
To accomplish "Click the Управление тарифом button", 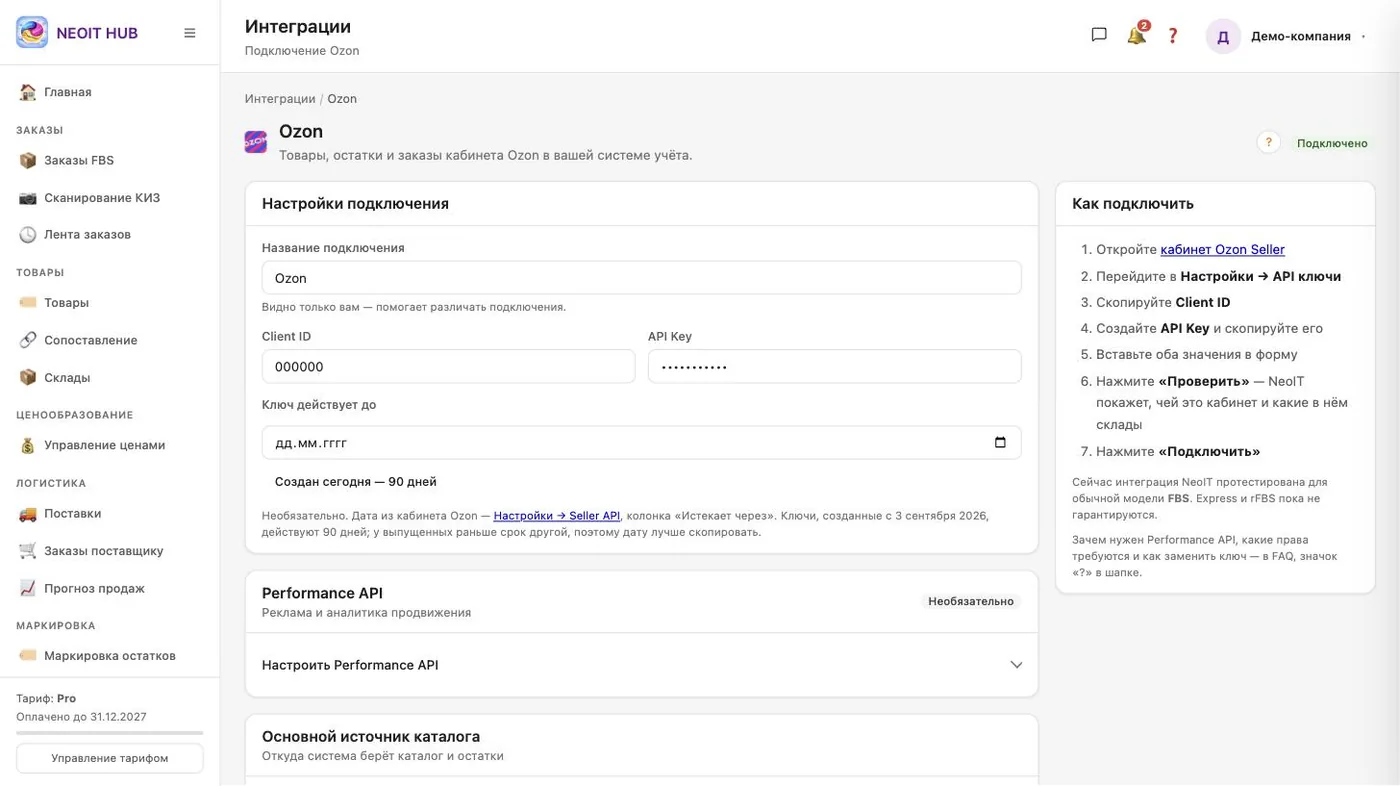I will pyautogui.click(x=110, y=758).
